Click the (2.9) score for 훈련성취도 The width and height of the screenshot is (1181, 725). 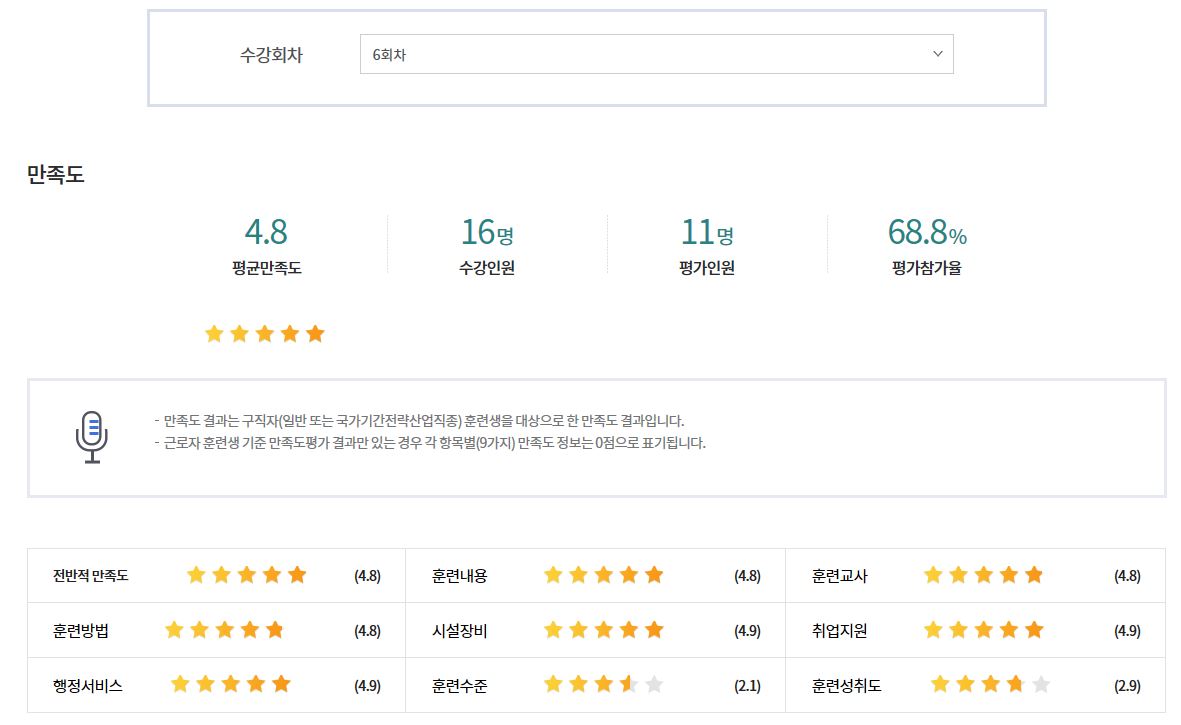tap(1127, 686)
